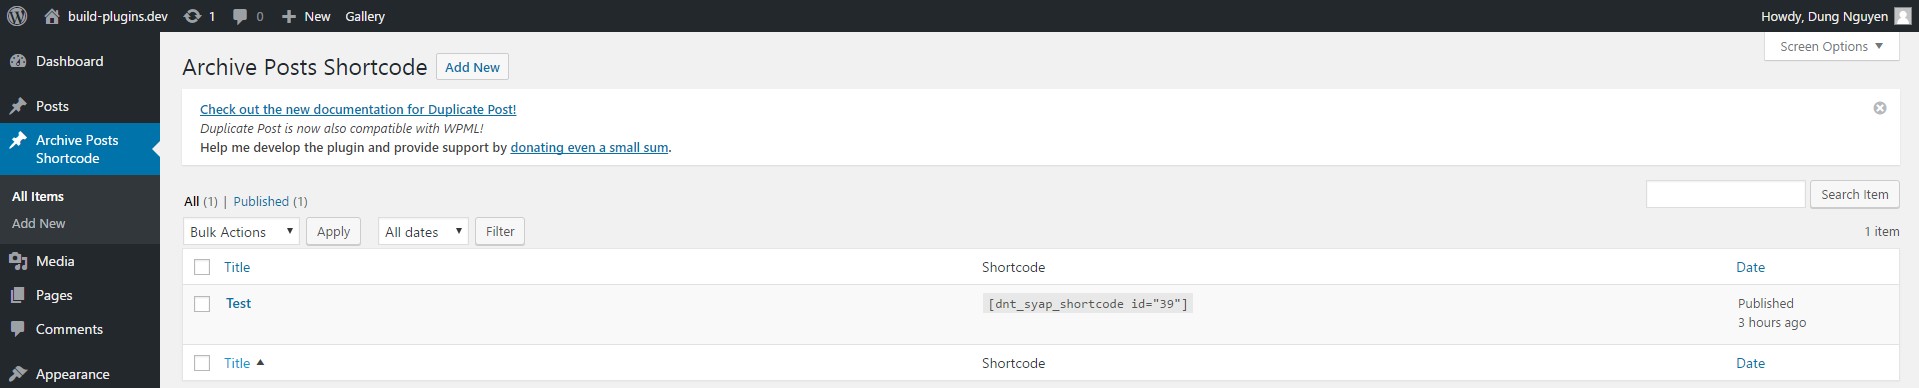Screen dimensions: 1919x388
Task: Click the updates refresh icon
Action: point(192,16)
